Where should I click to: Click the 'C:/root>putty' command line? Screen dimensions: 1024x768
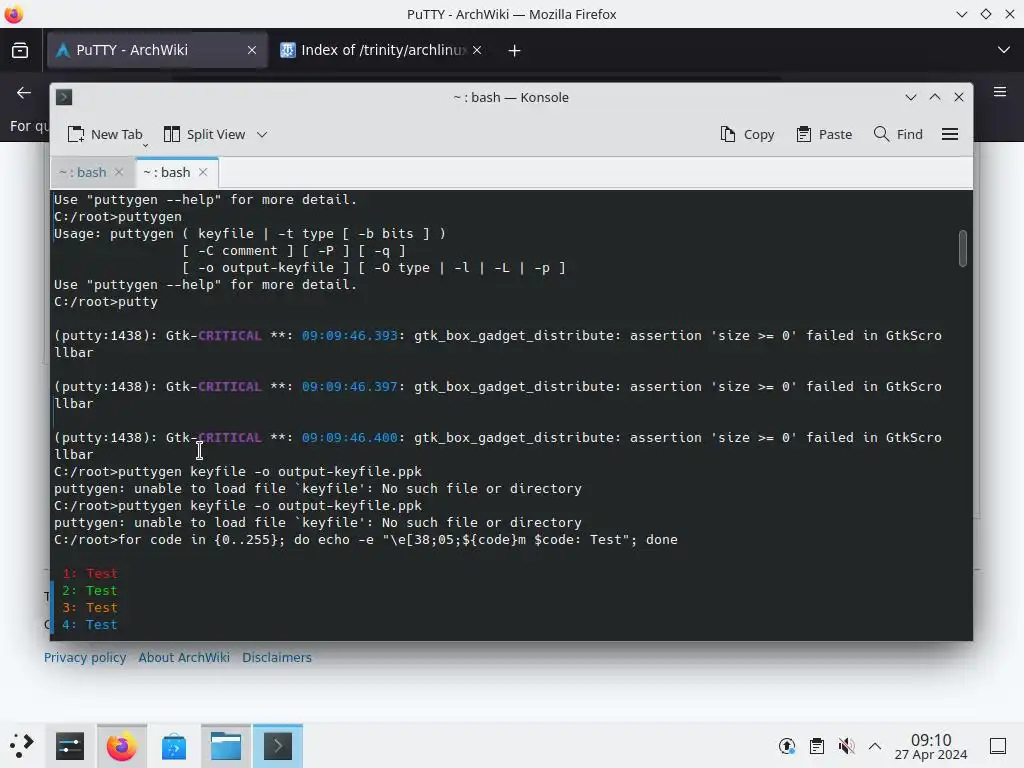(x=106, y=302)
